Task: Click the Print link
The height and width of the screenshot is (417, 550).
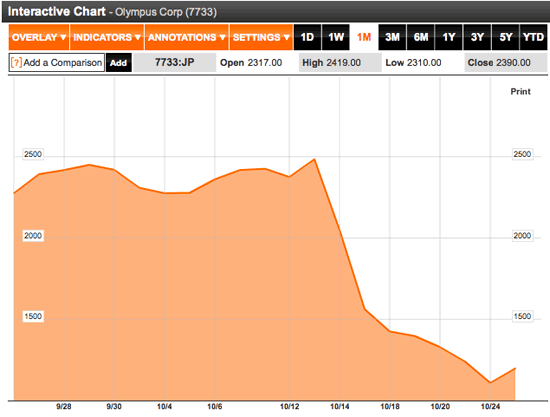Action: click(520, 92)
